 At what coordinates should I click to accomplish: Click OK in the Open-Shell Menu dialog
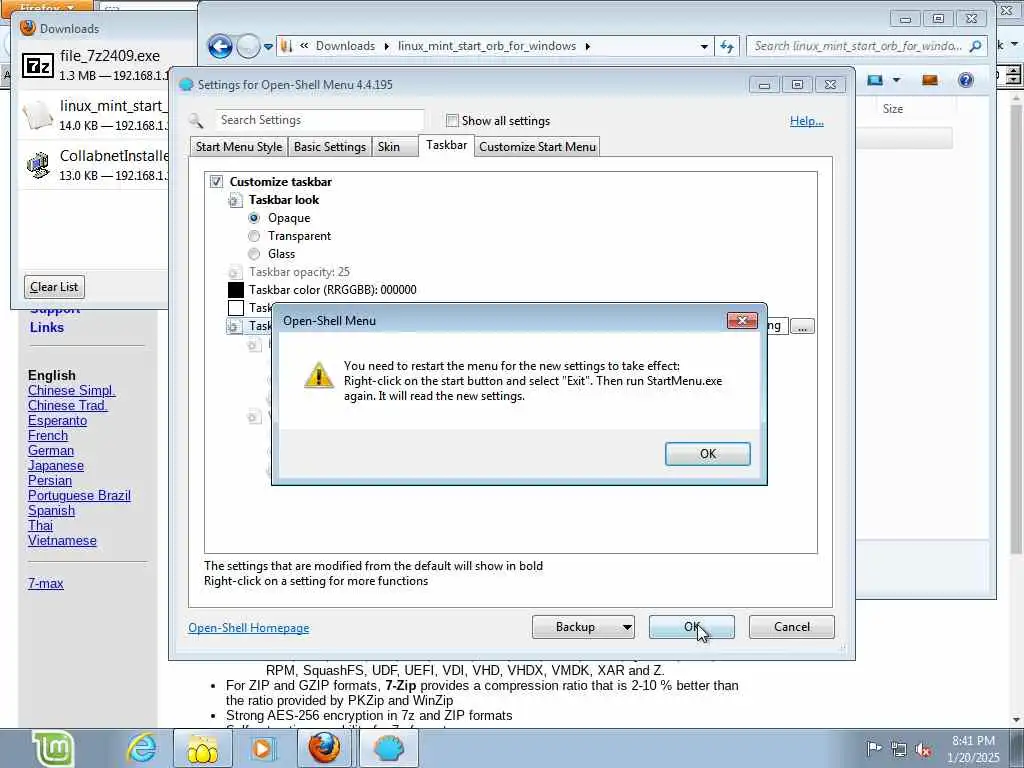pos(708,454)
